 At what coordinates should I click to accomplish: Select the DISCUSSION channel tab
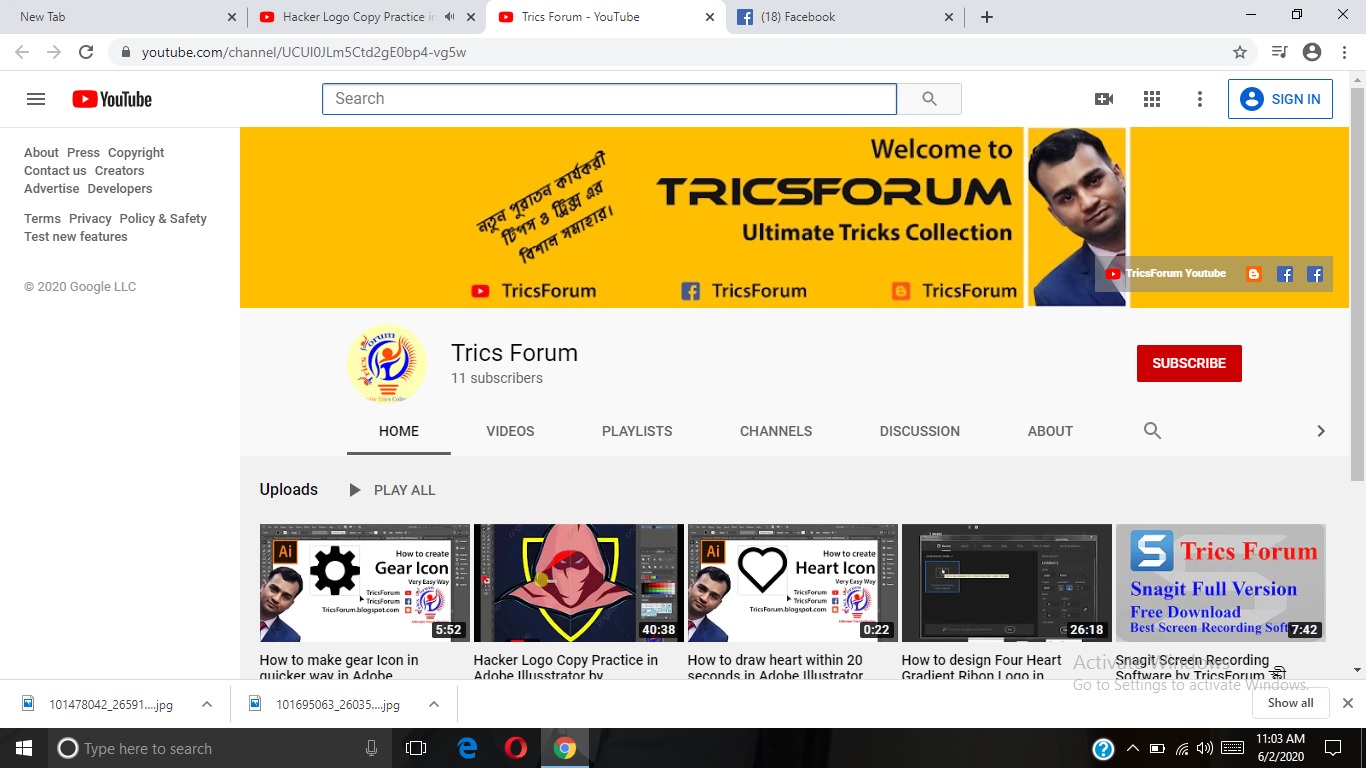[x=920, y=431]
